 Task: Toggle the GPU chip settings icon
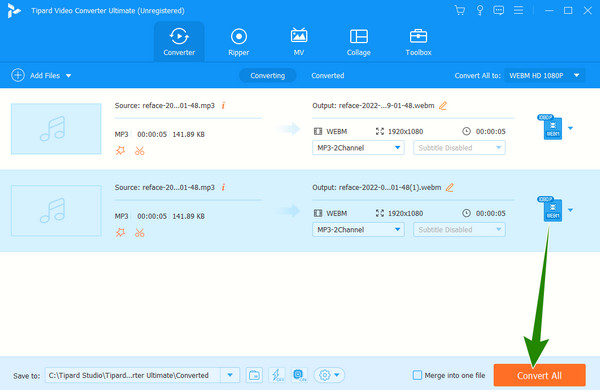pos(299,375)
